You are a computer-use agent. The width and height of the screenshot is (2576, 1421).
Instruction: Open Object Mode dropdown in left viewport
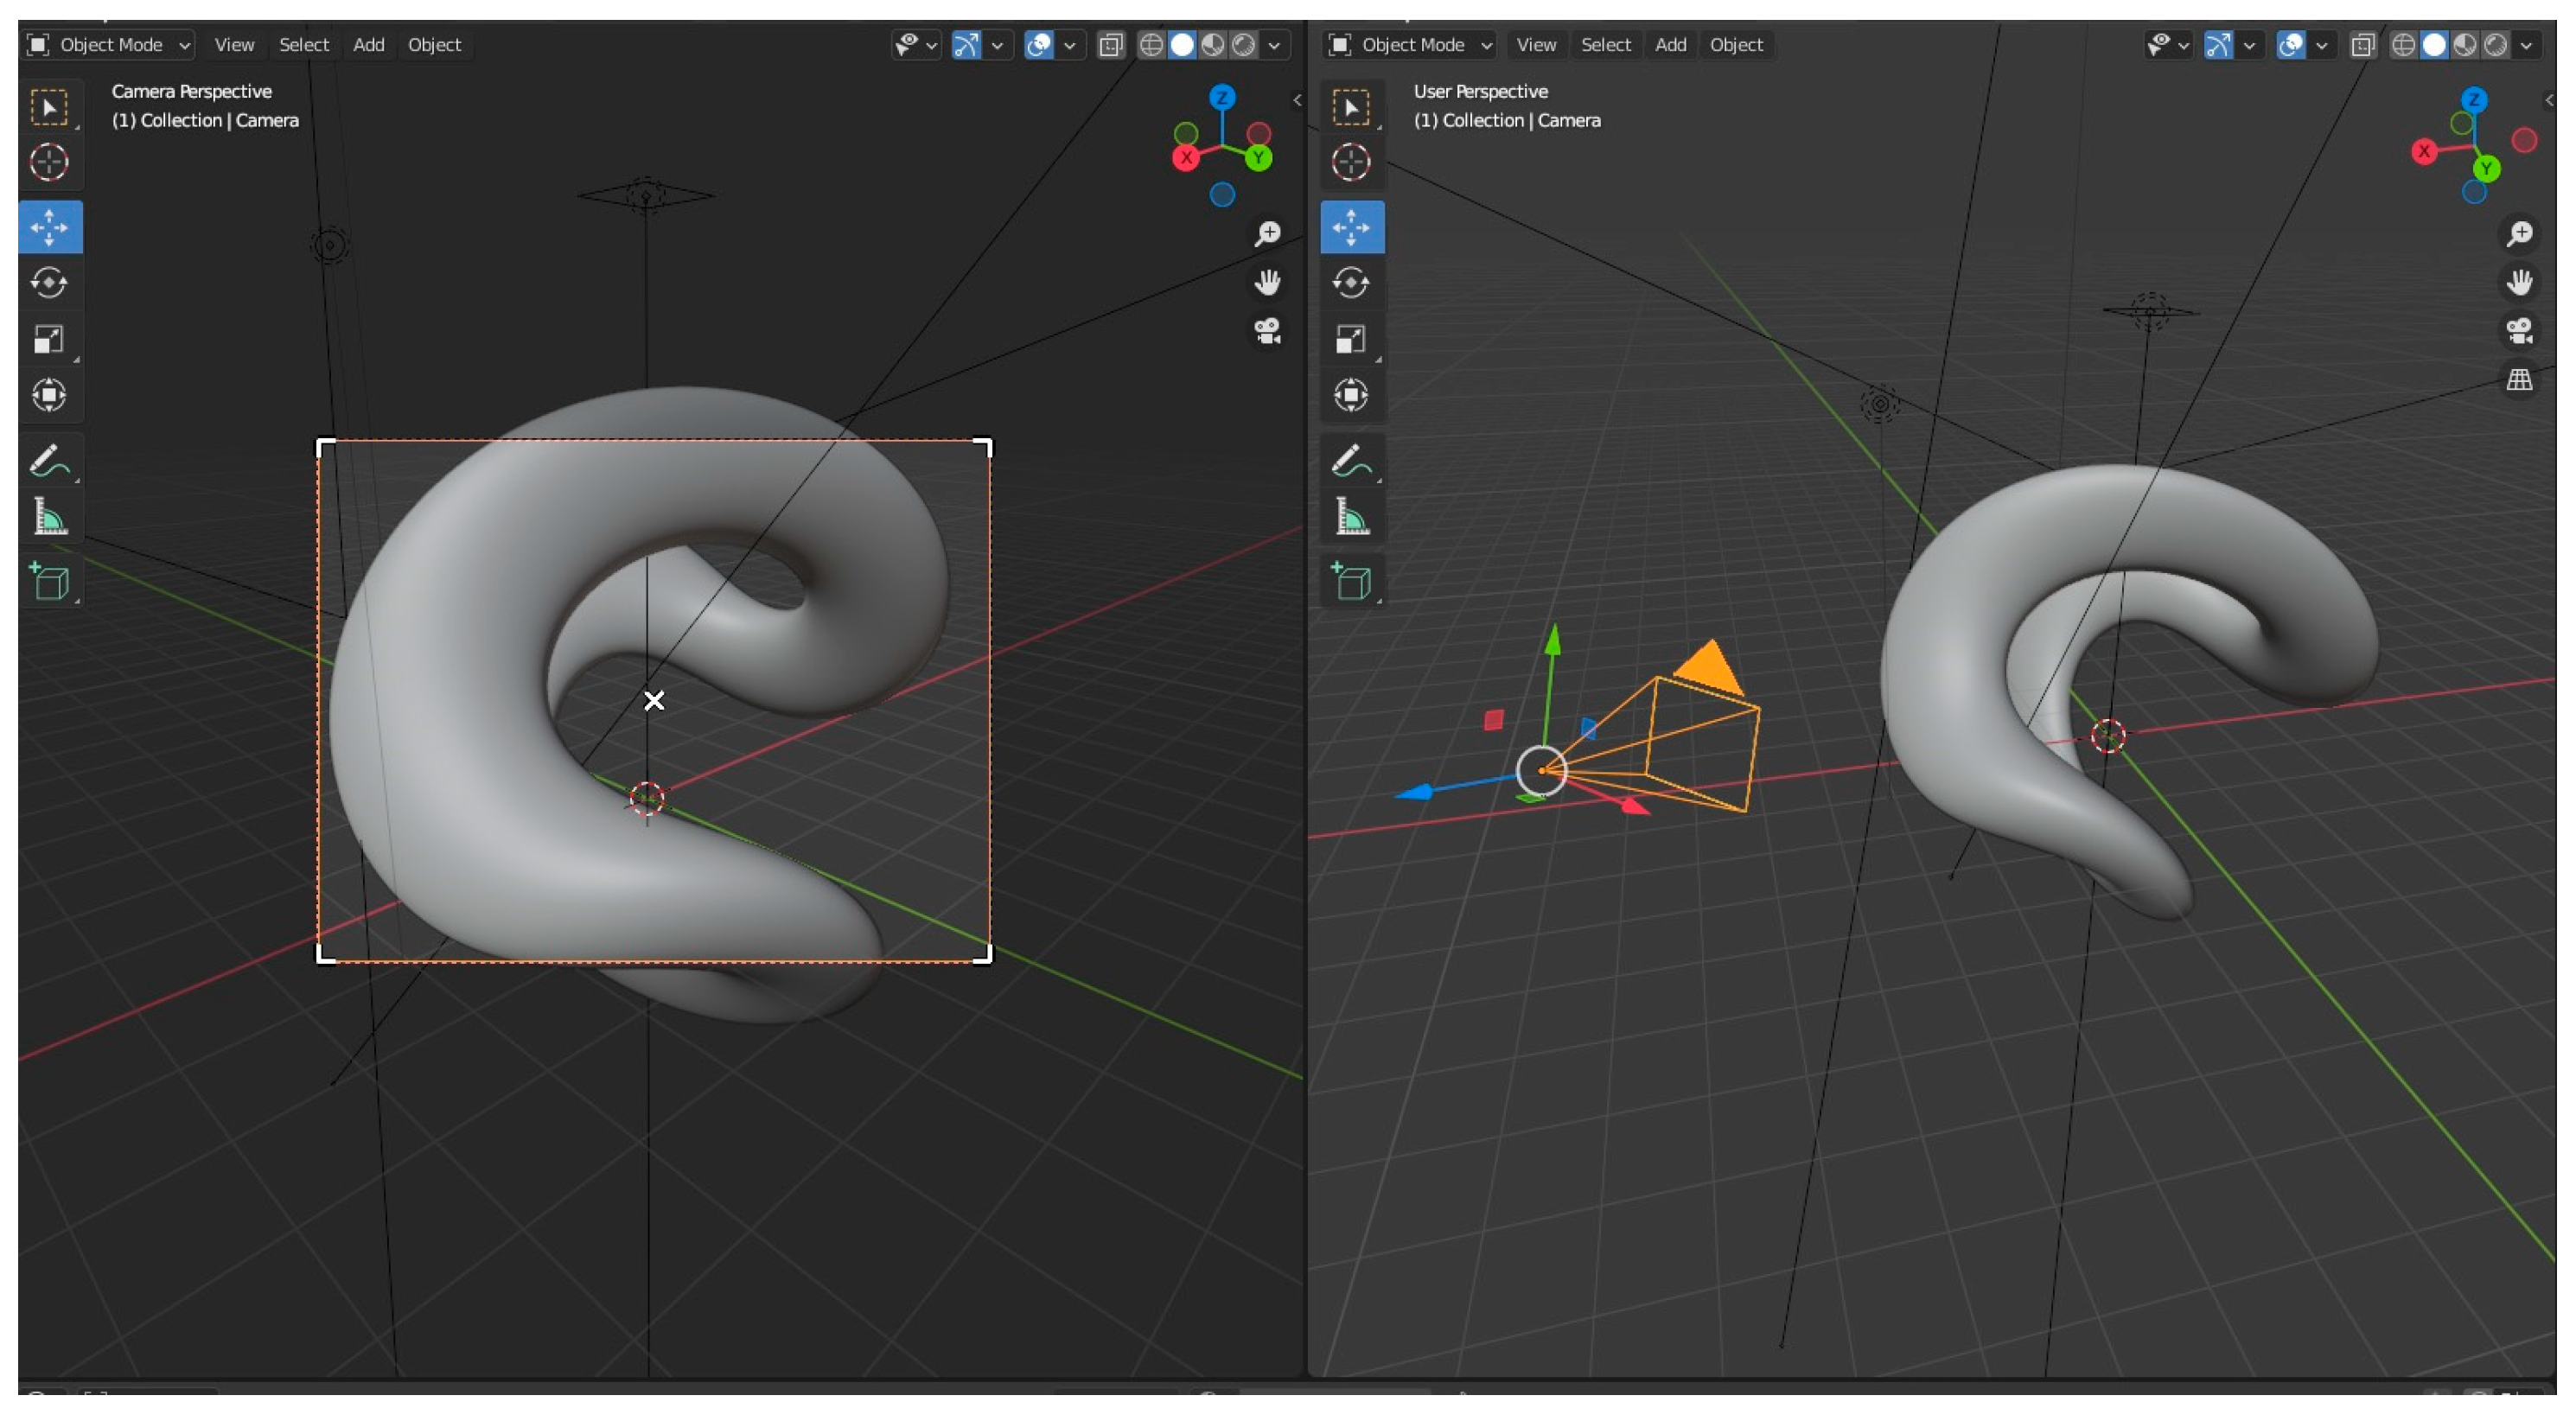pyautogui.click(x=108, y=45)
